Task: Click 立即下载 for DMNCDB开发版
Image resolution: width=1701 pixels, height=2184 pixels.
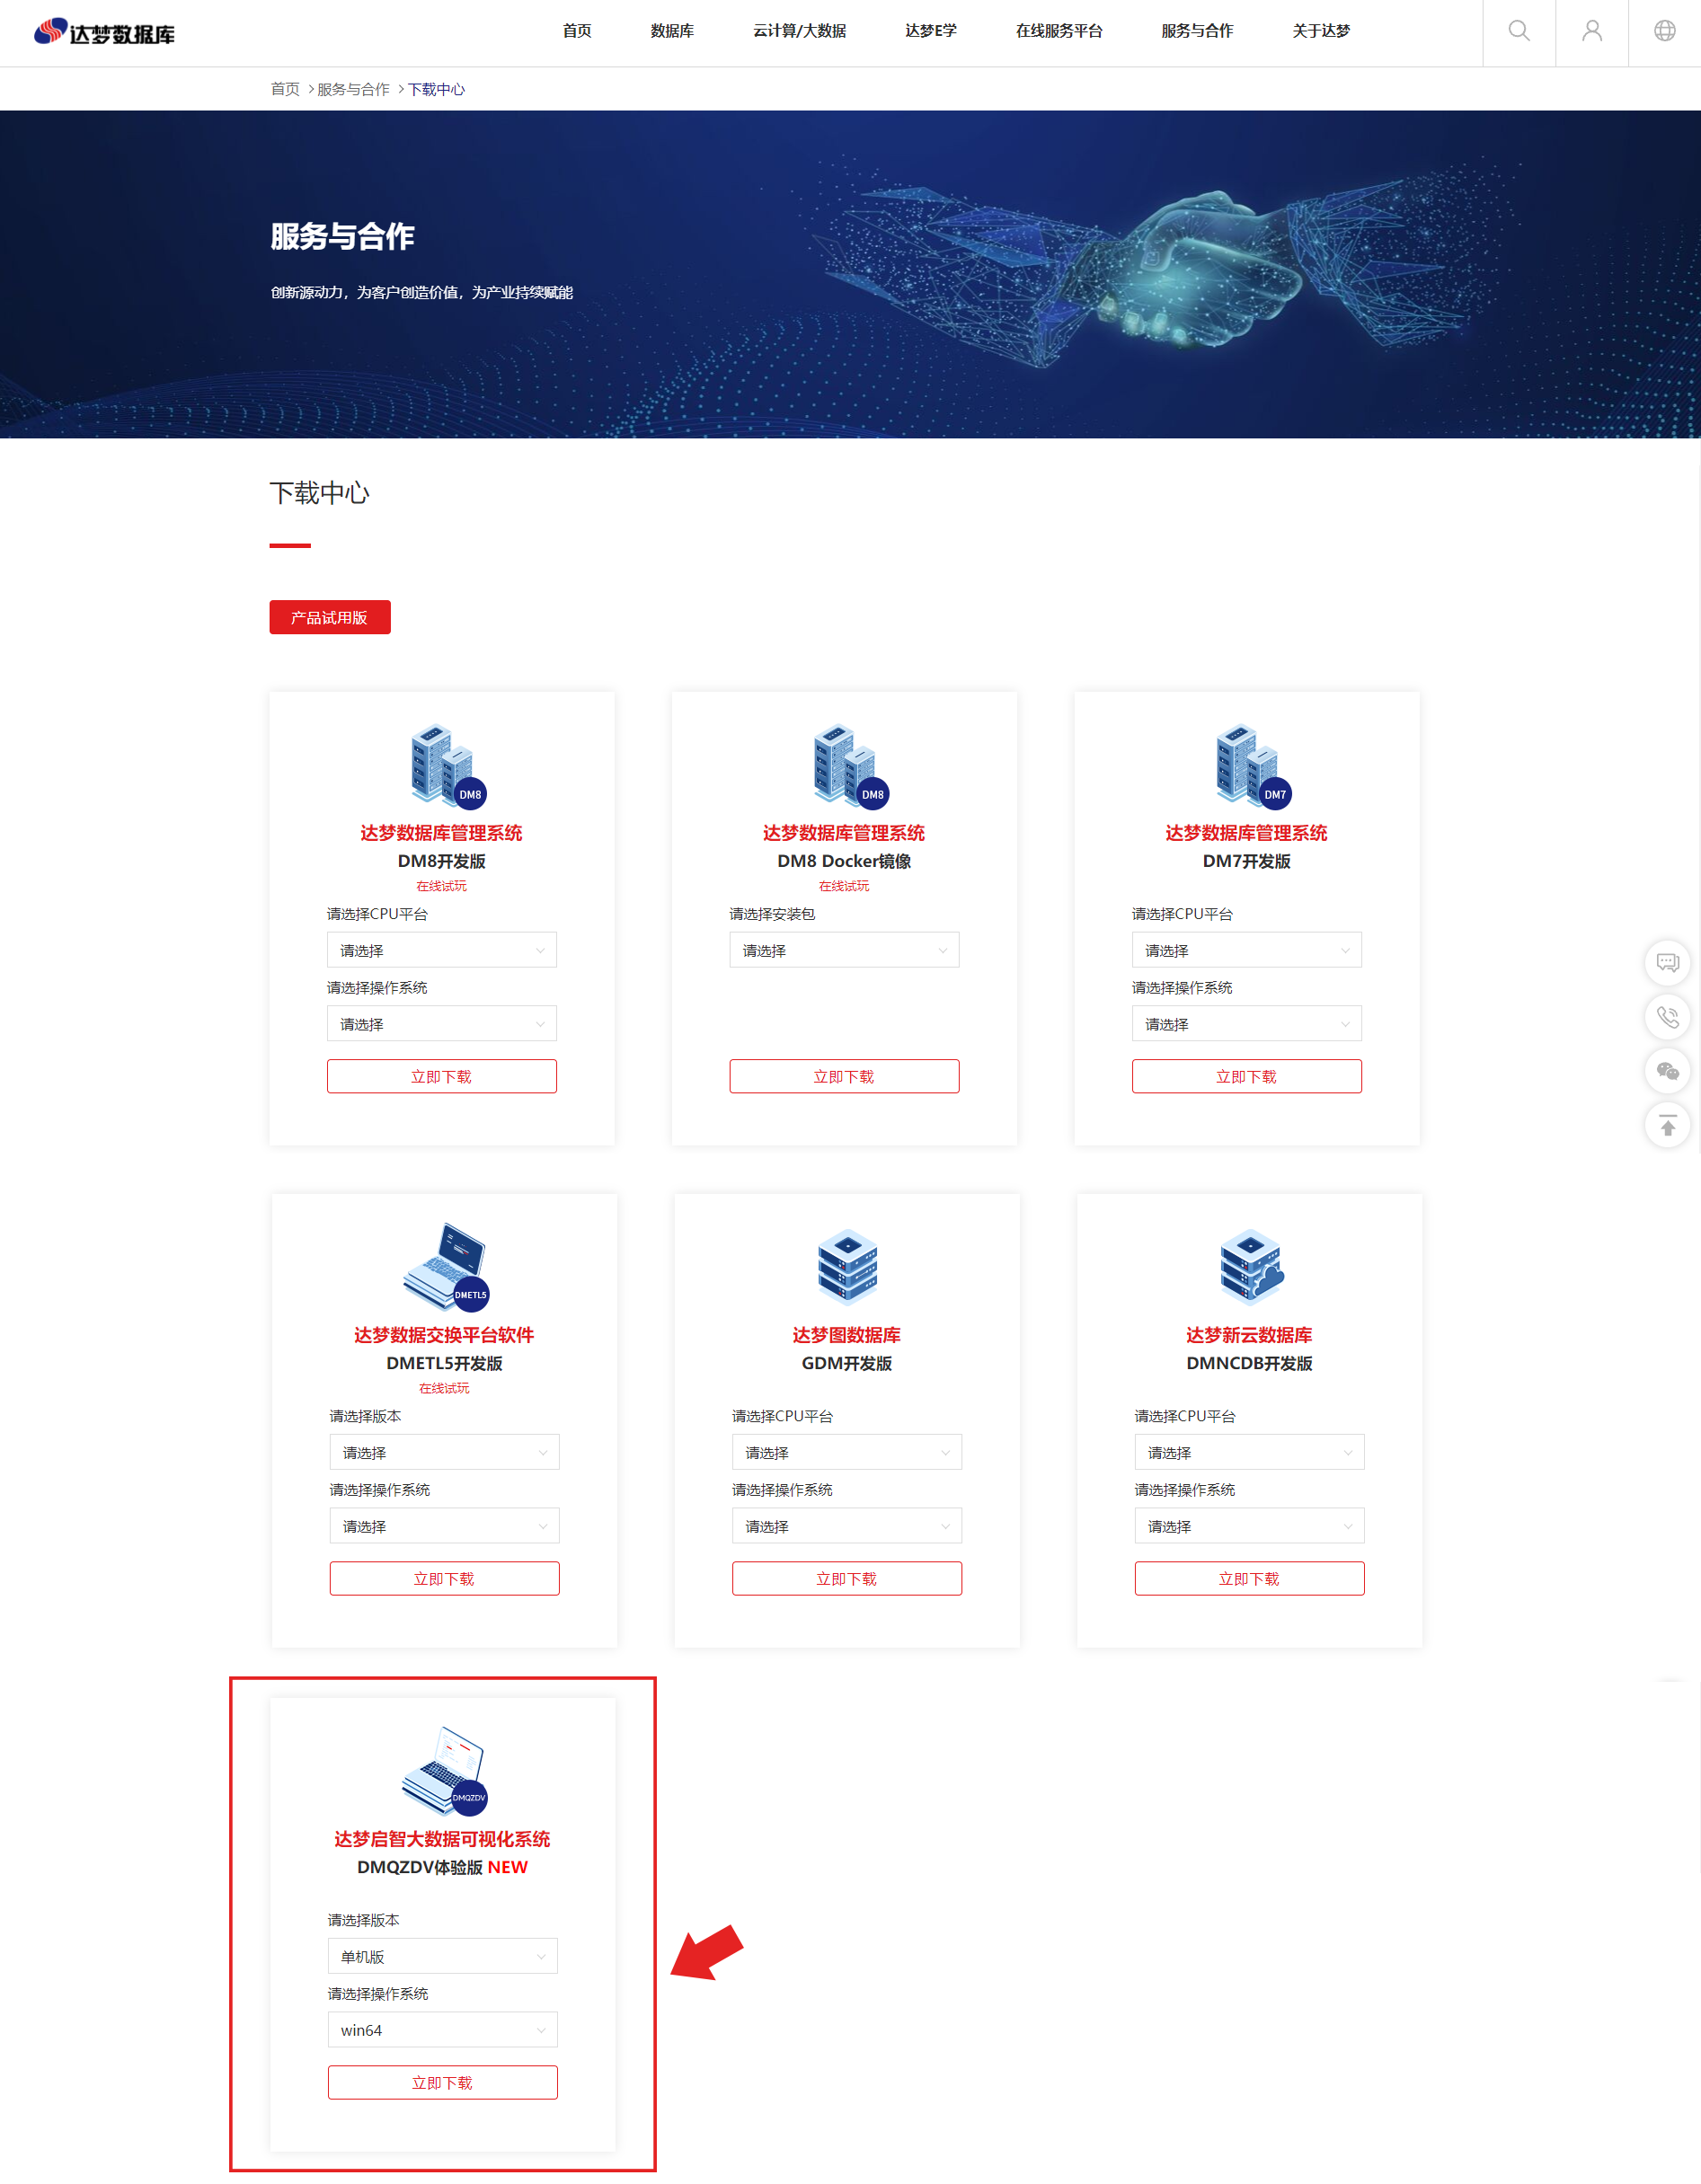Action: (x=1249, y=1578)
